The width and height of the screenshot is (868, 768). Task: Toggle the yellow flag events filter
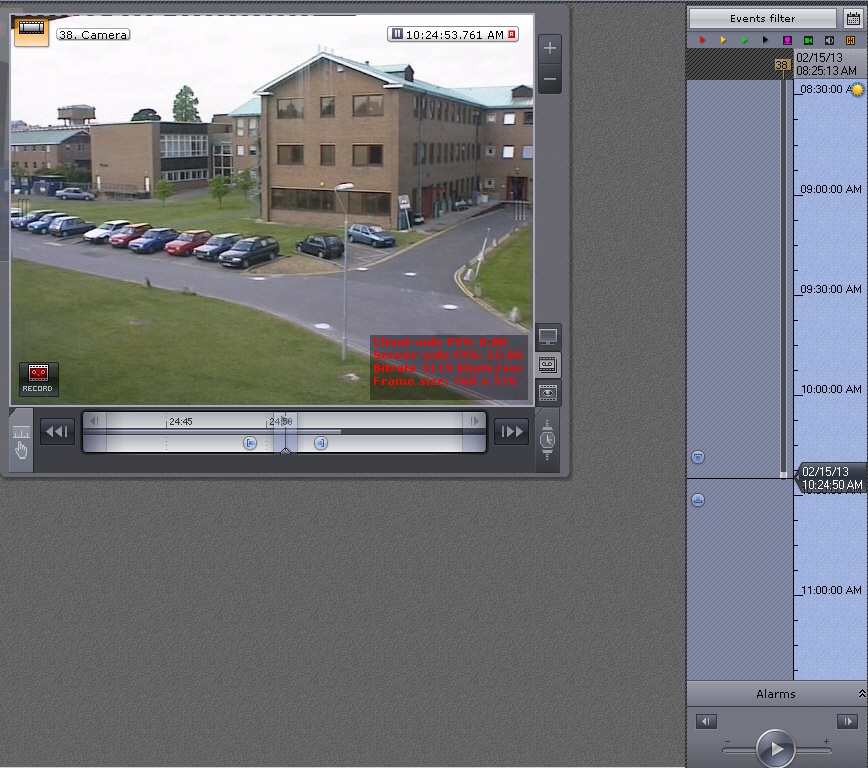point(724,40)
